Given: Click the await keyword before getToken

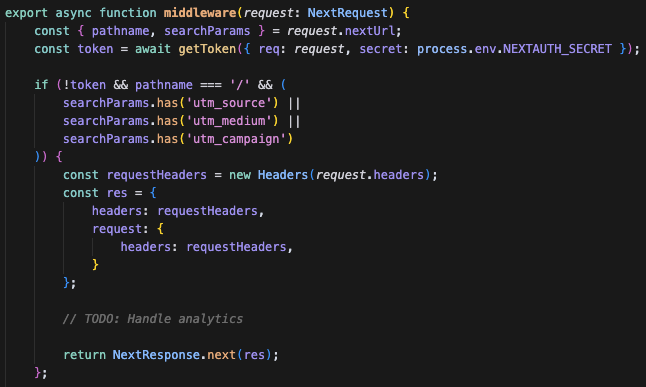Looking at the screenshot, I should pyautogui.click(x=153, y=49).
